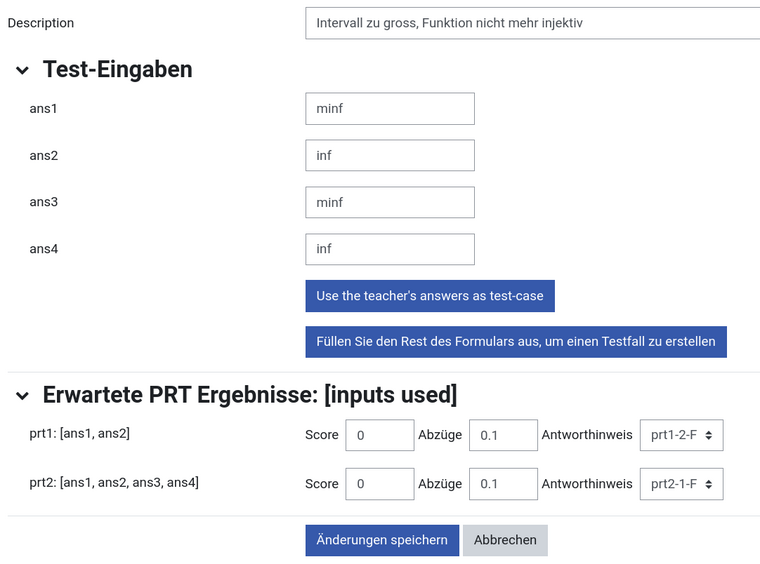Click the Test-Eingaben heading
This screenshot has width=760, height=564.
tap(117, 69)
